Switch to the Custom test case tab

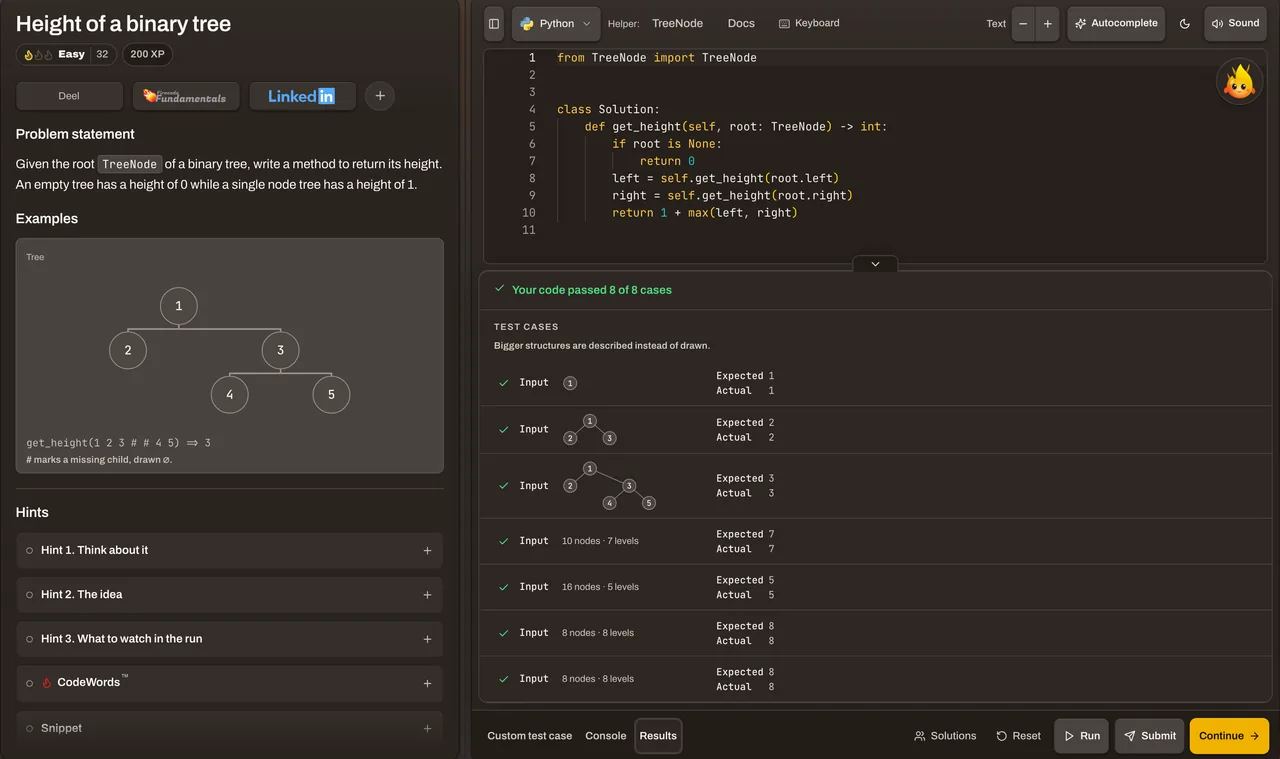tap(530, 736)
